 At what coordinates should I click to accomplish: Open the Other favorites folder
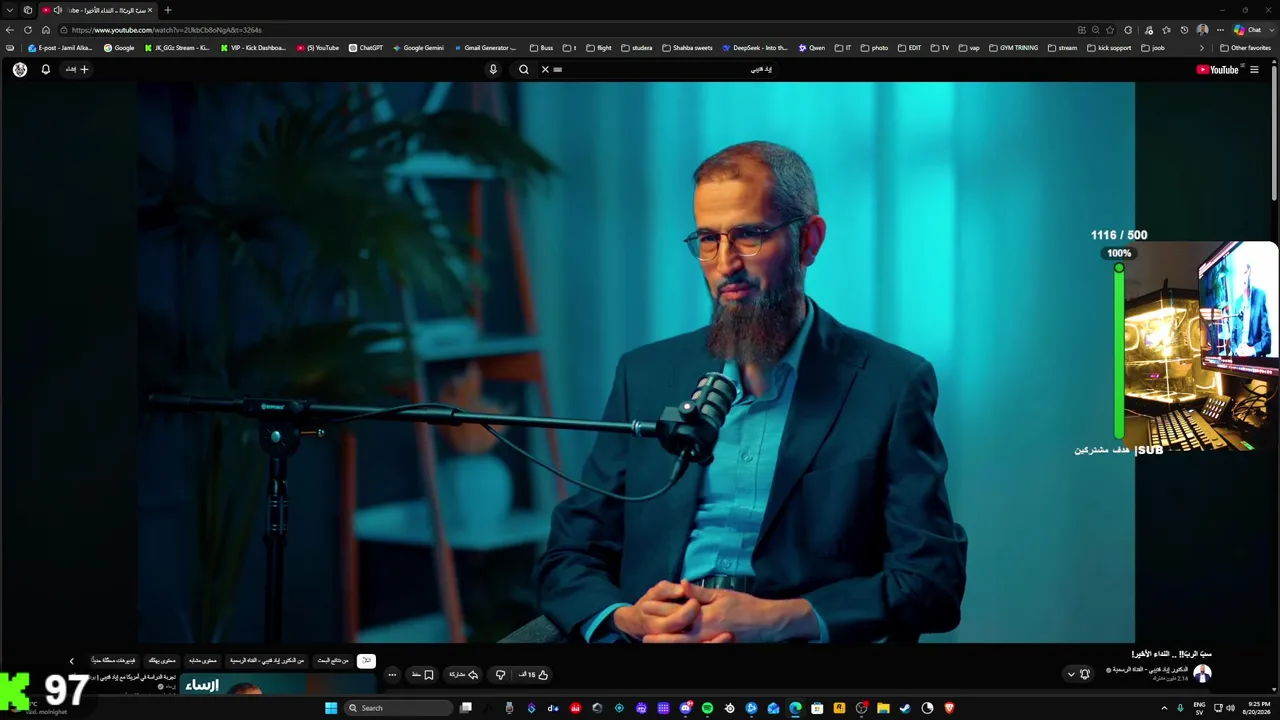1245,48
